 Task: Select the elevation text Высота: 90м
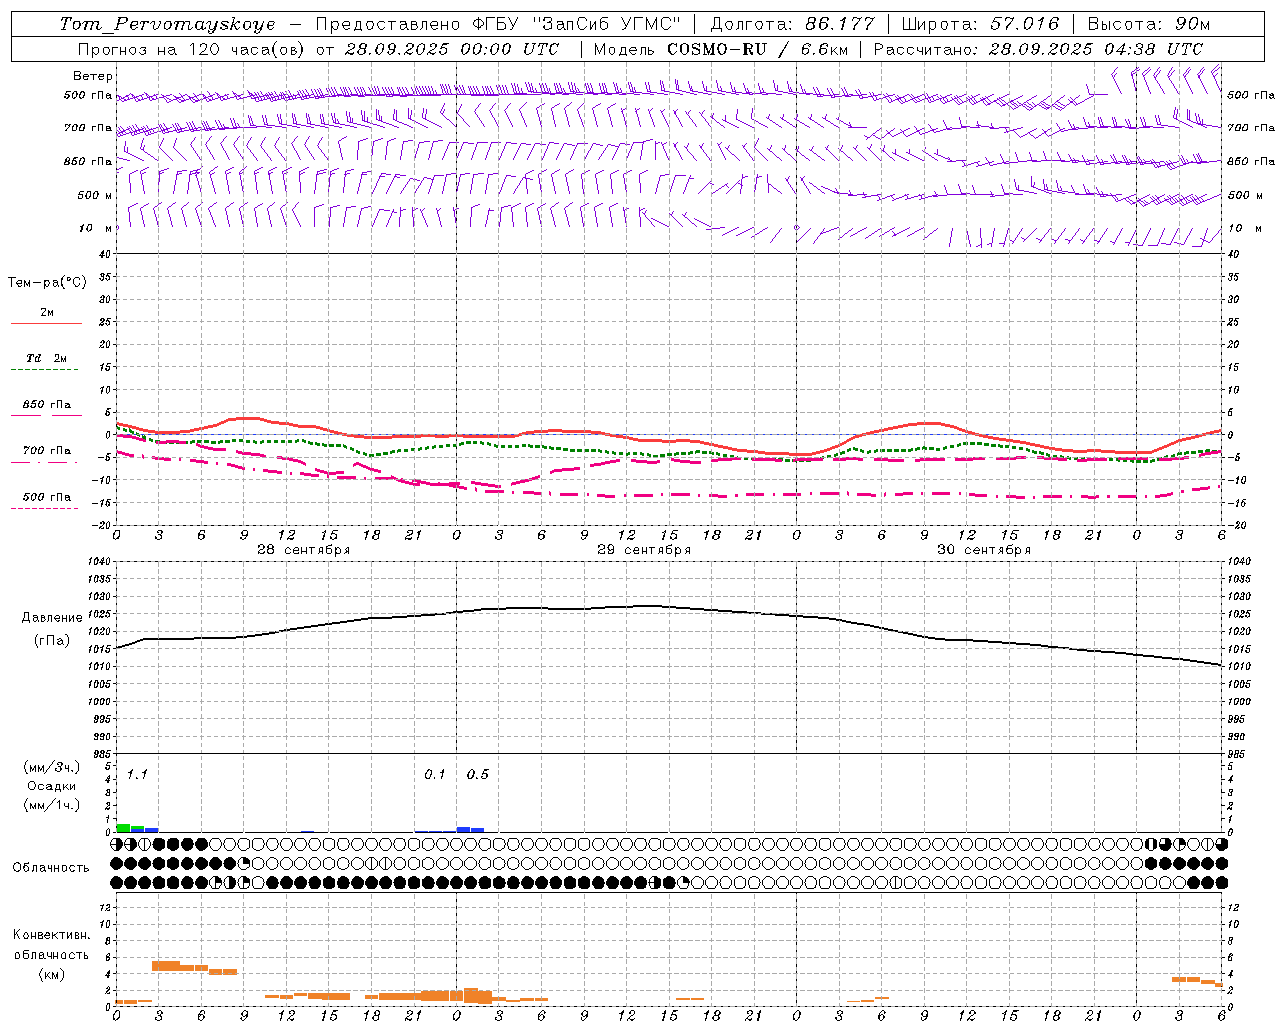tap(1148, 24)
